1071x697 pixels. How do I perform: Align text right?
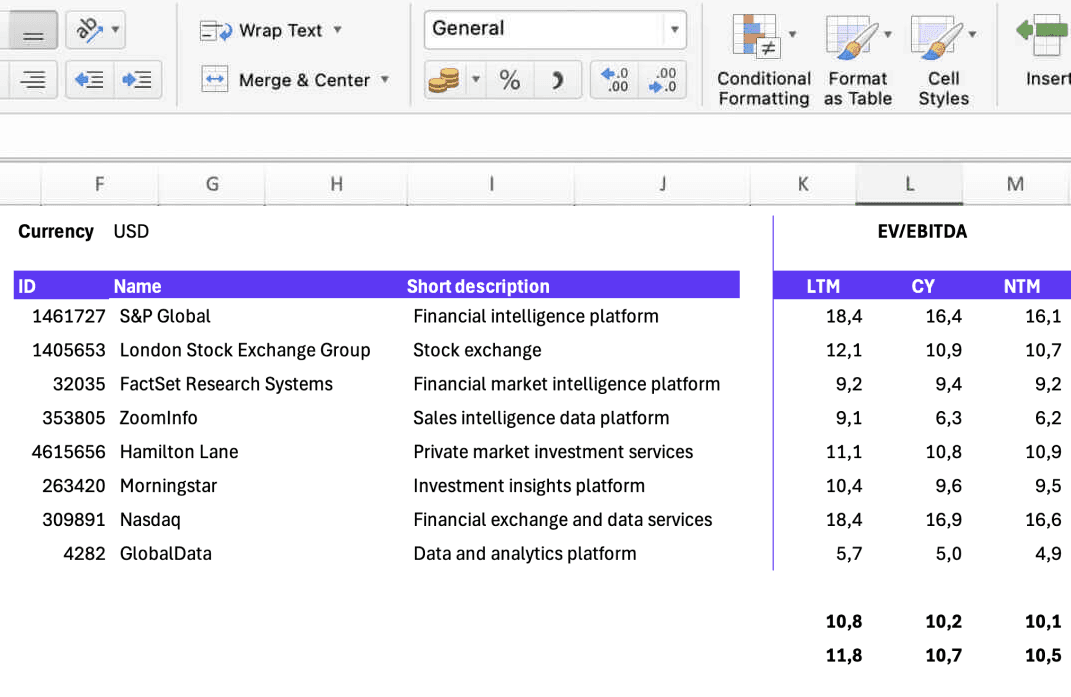pos(32,79)
